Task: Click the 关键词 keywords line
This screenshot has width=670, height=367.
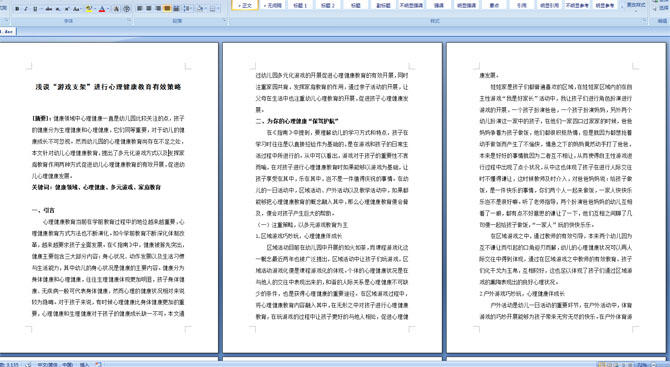Action: (x=96, y=187)
